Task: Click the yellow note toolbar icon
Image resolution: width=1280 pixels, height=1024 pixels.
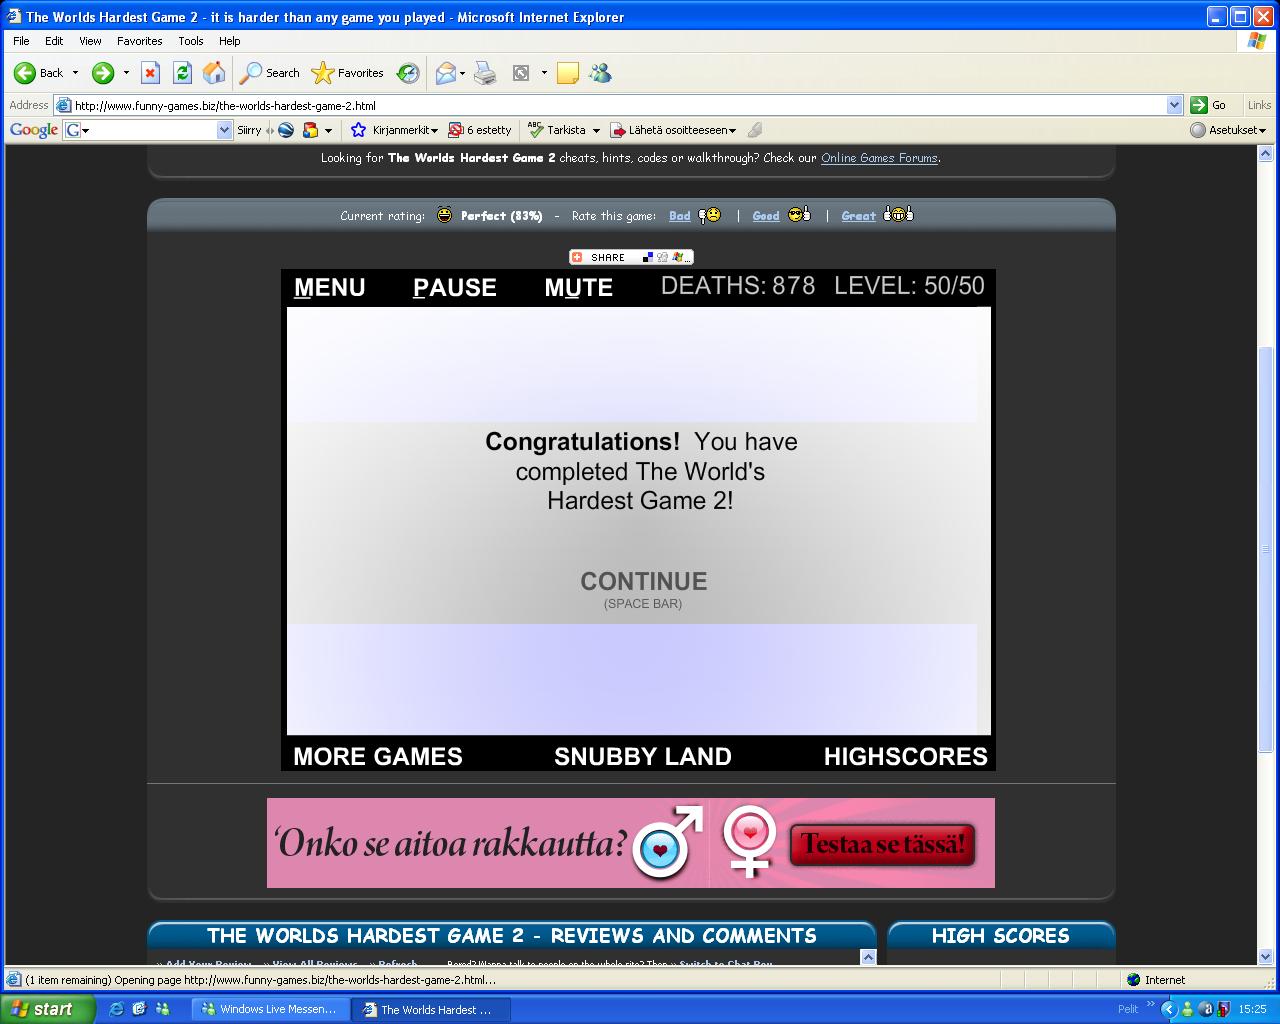Action: [568, 73]
